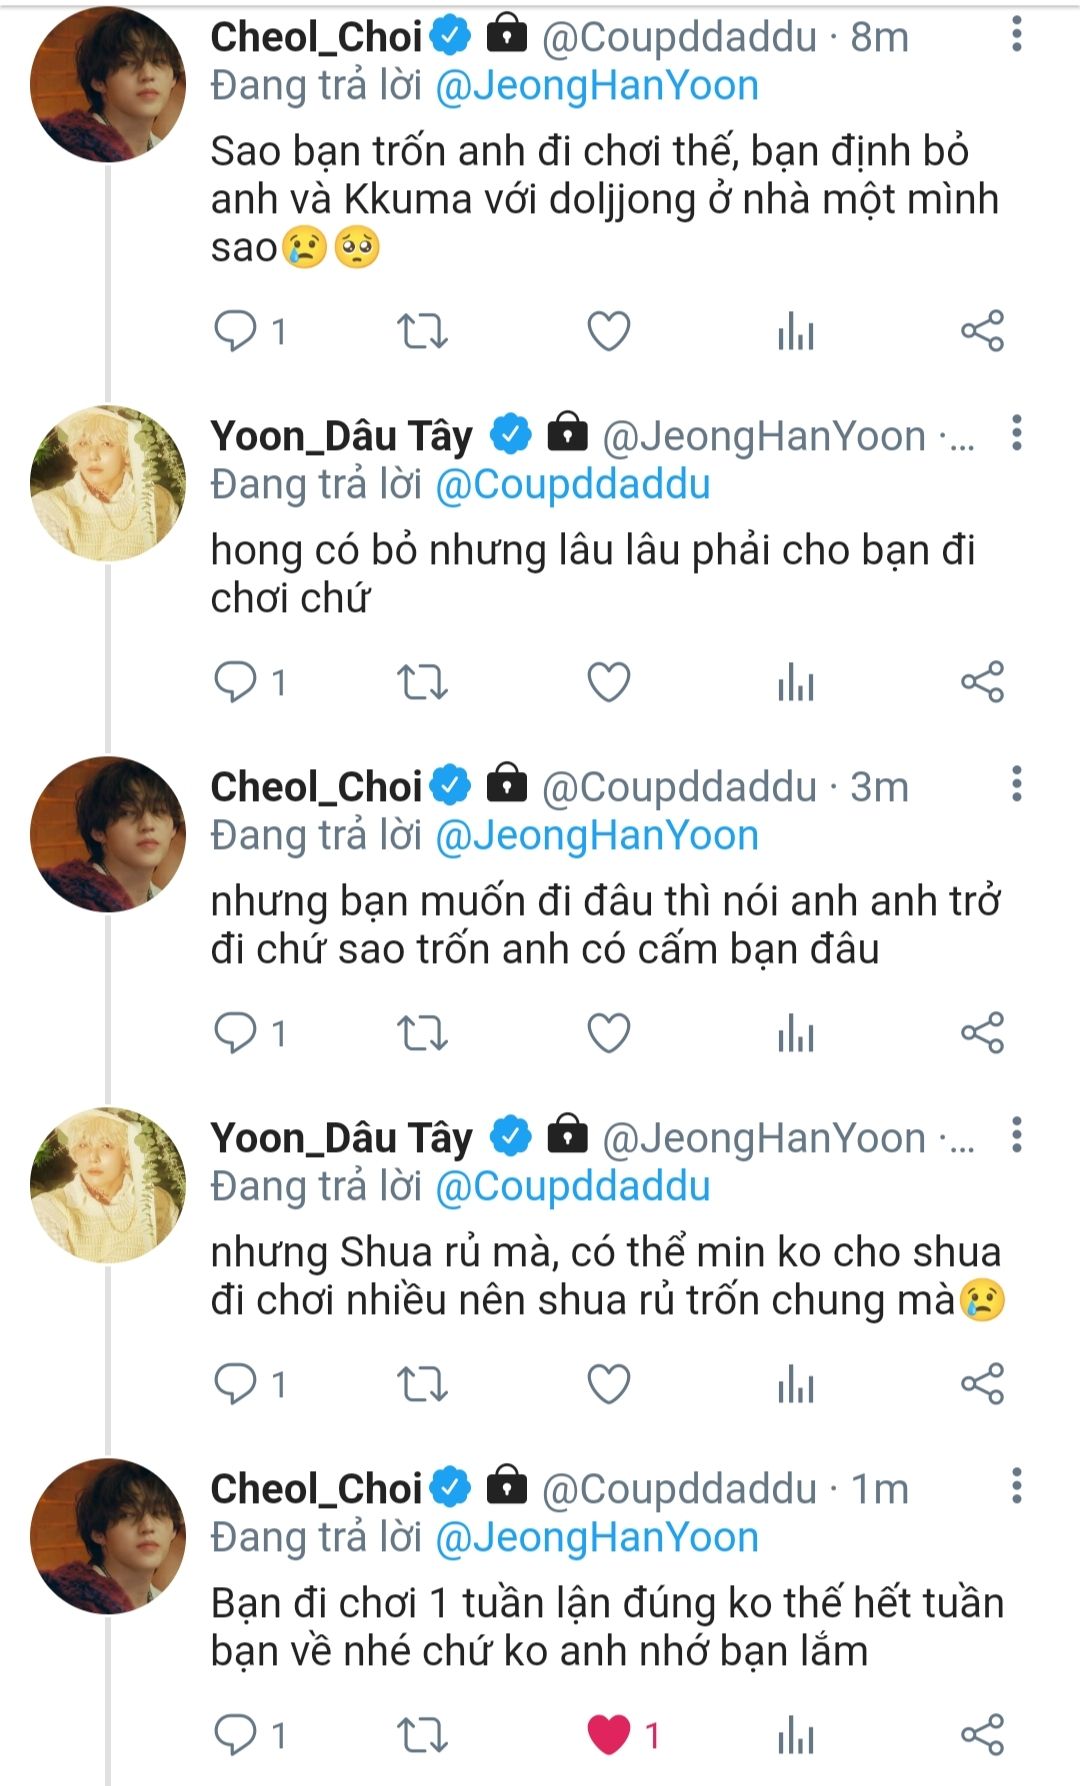
Task: Reply to the first Cheol_Choi tweet
Action: click(236, 331)
